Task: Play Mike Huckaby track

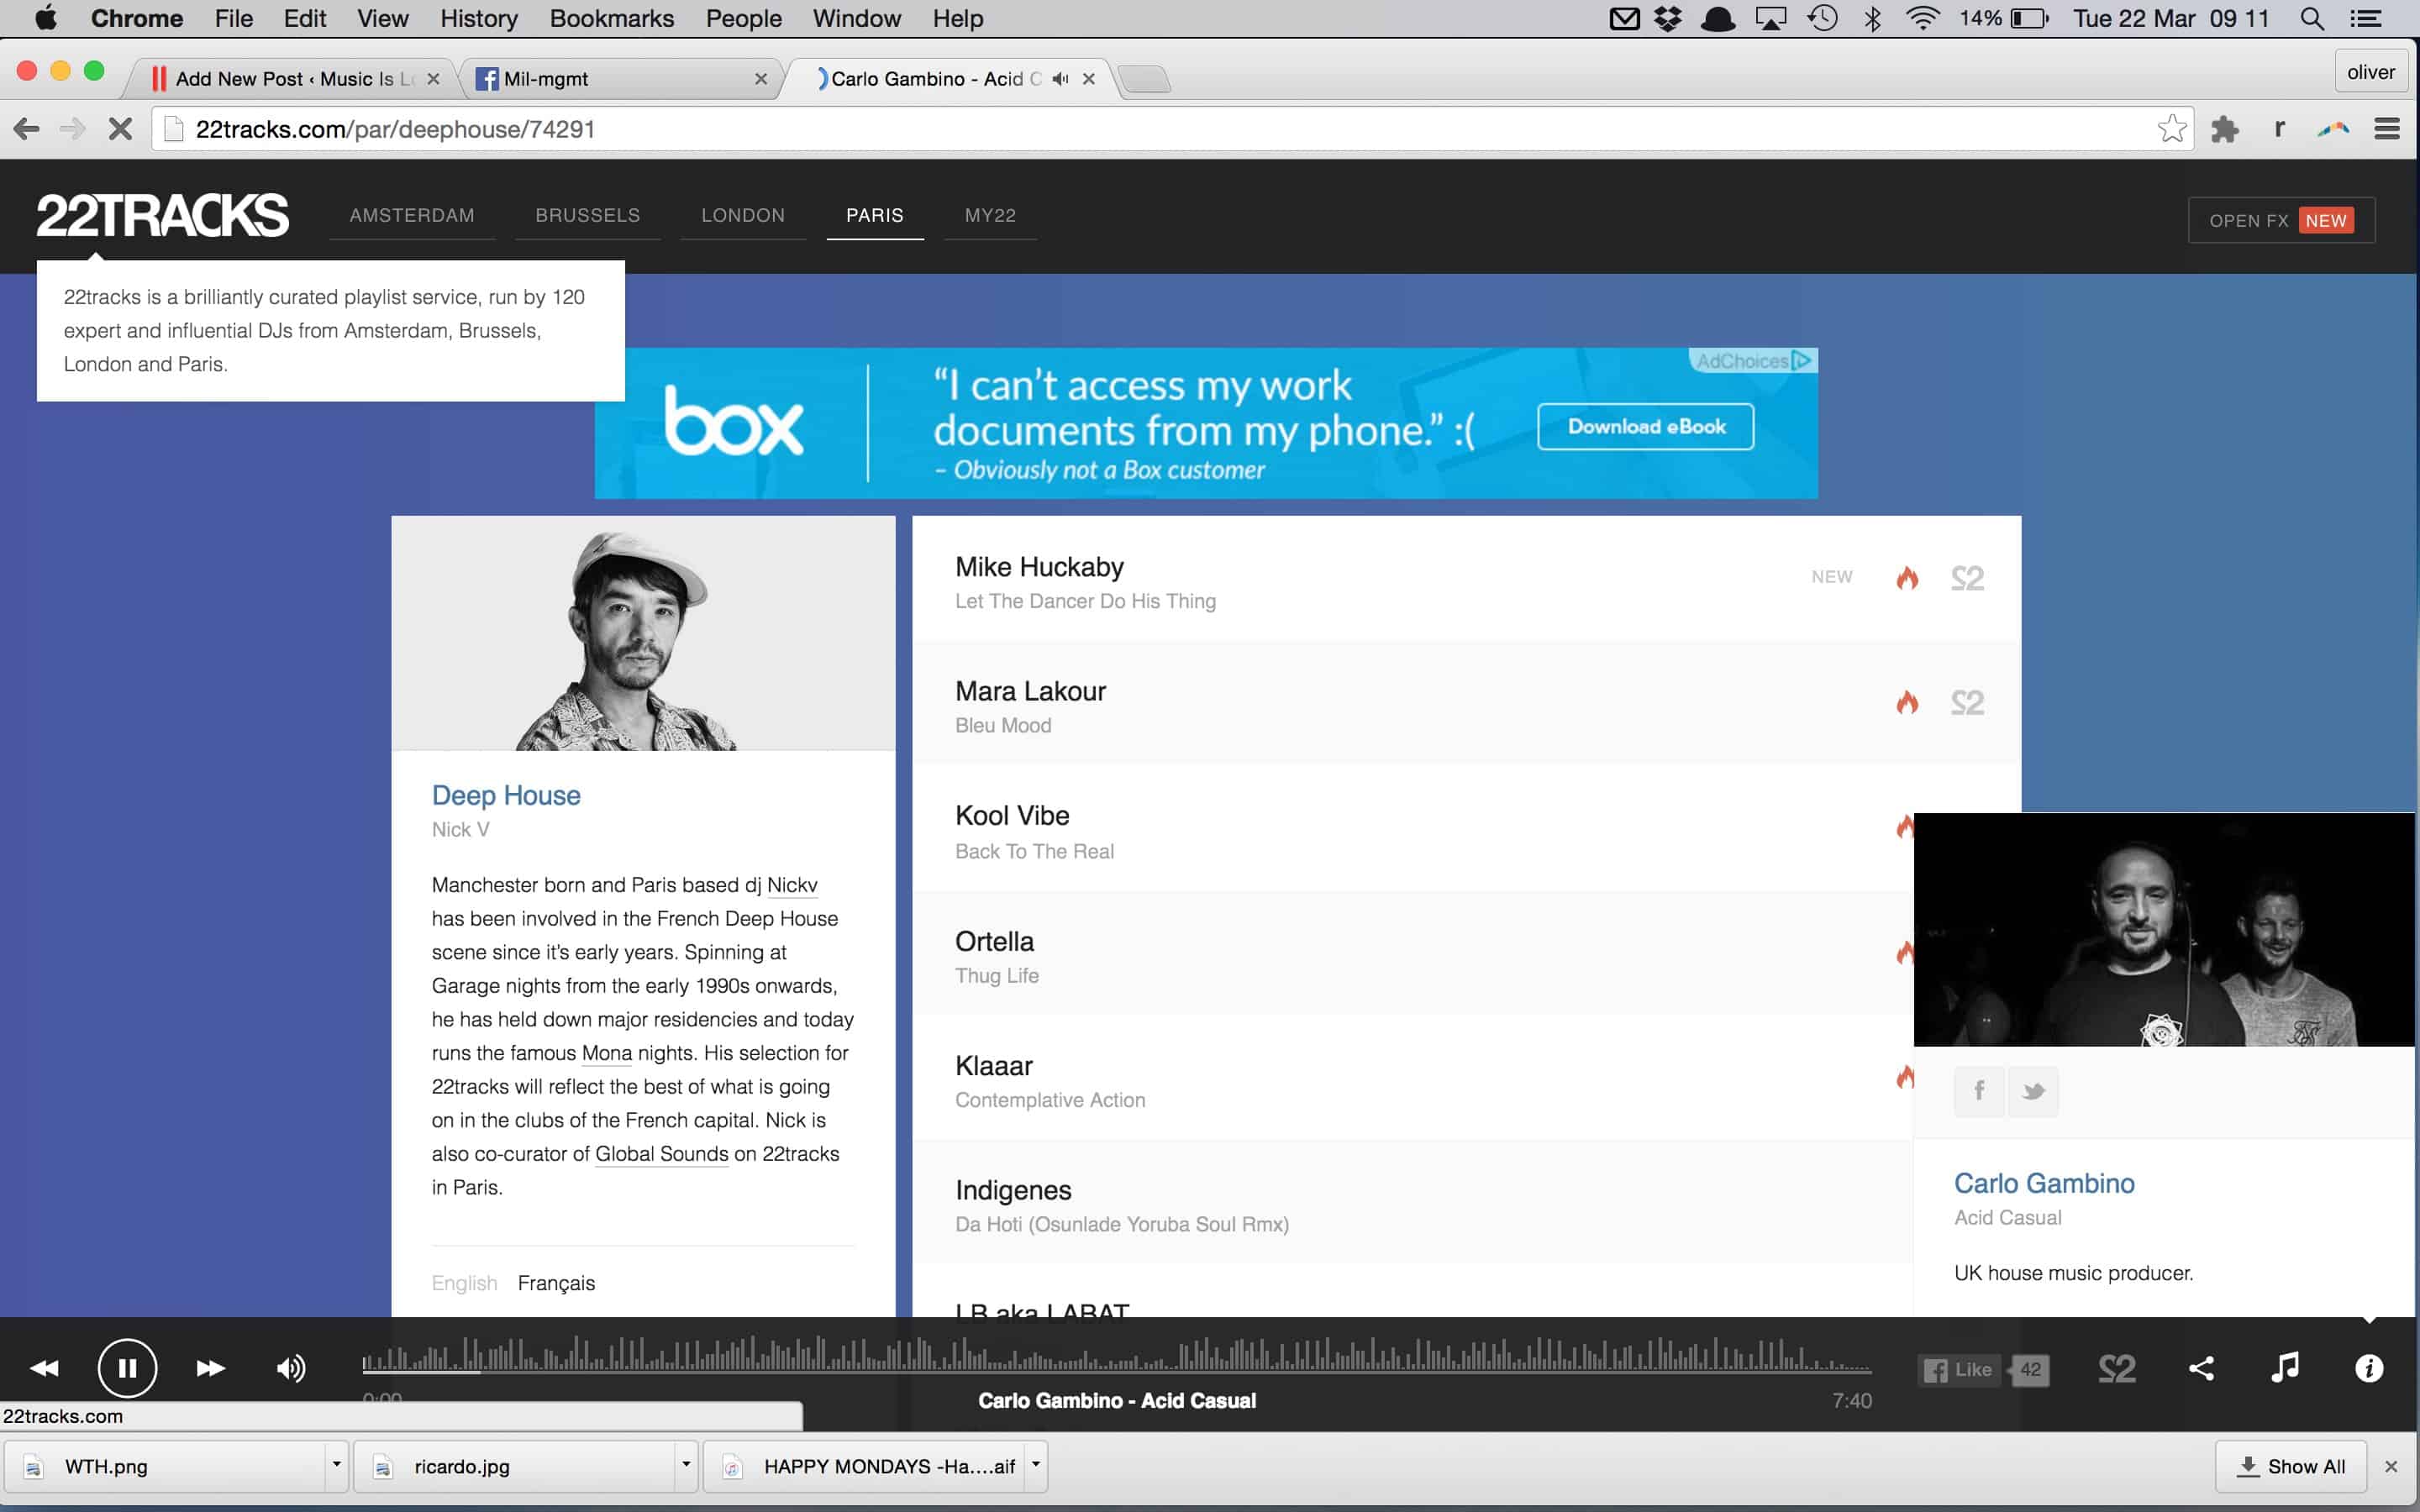Action: pos(1467,580)
